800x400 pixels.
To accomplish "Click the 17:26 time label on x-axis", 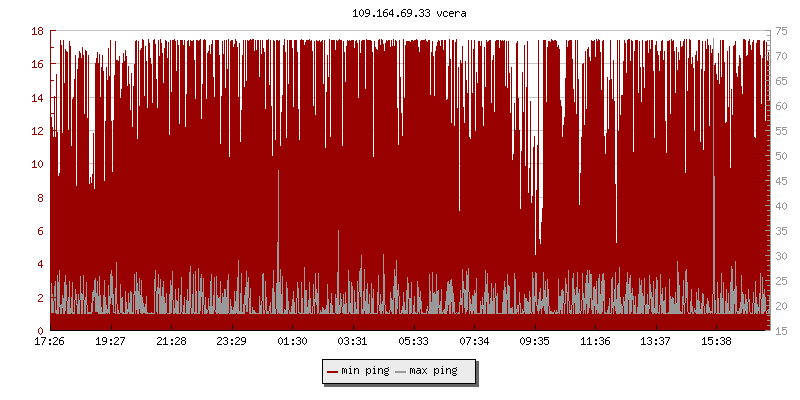I will (50, 341).
